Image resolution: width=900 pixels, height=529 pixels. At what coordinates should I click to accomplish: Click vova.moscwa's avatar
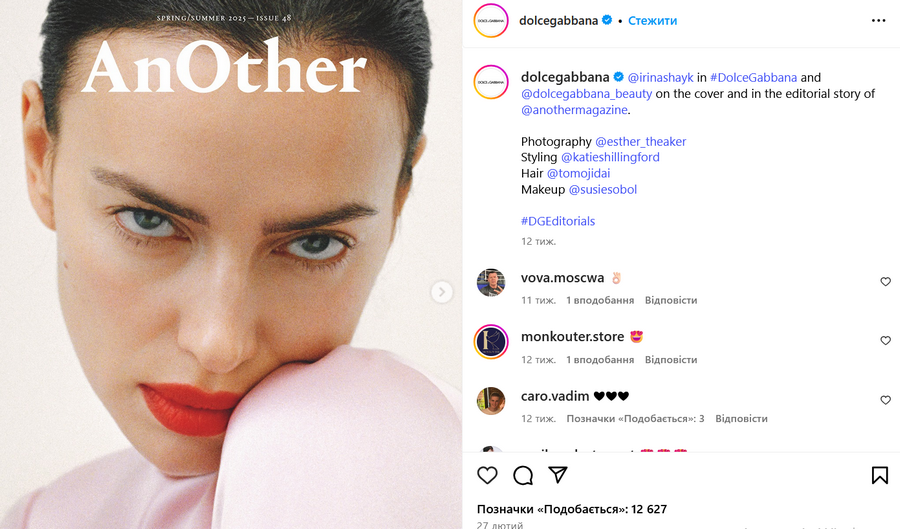coord(491,282)
